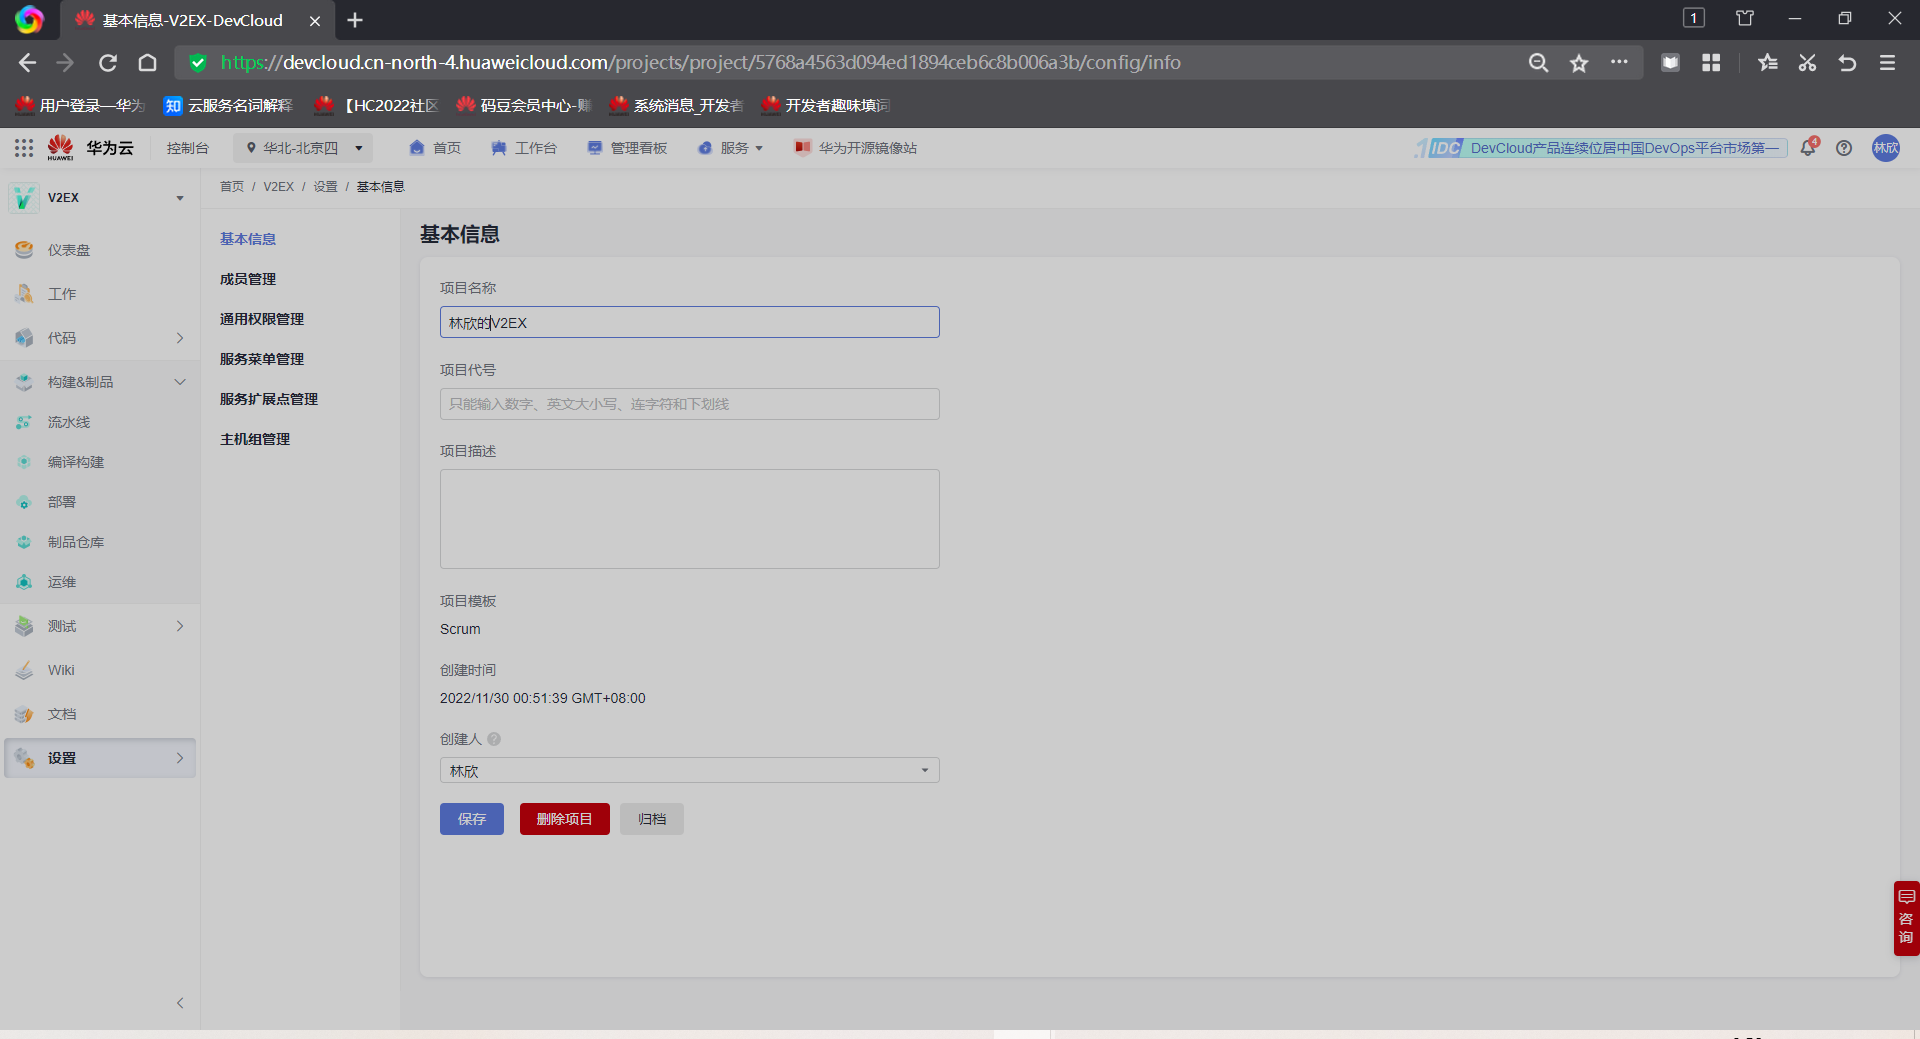
Task: Open the browser hamburger menu
Action: tap(1887, 63)
